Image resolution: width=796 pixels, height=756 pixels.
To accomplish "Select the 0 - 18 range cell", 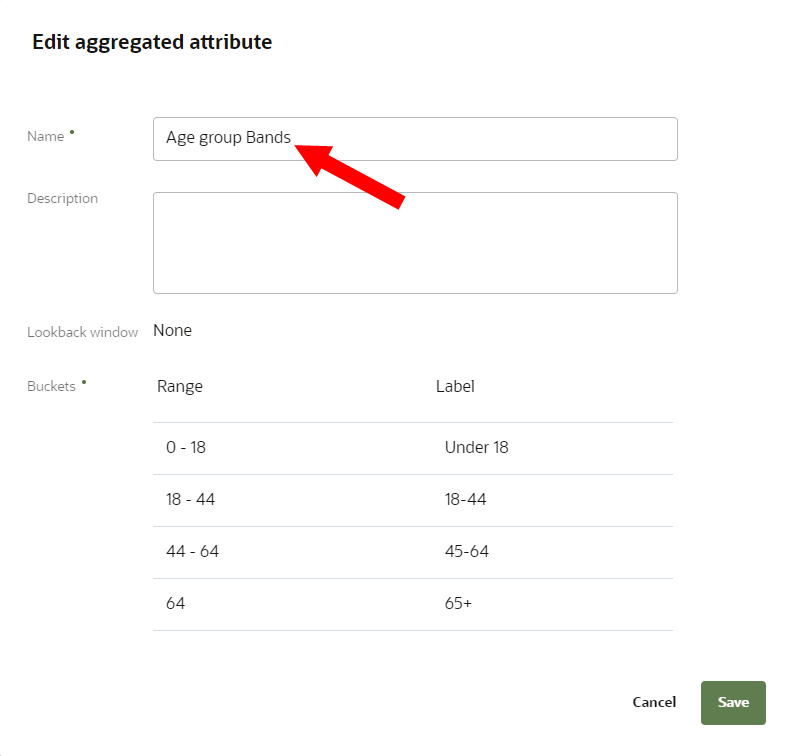I will [186, 448].
